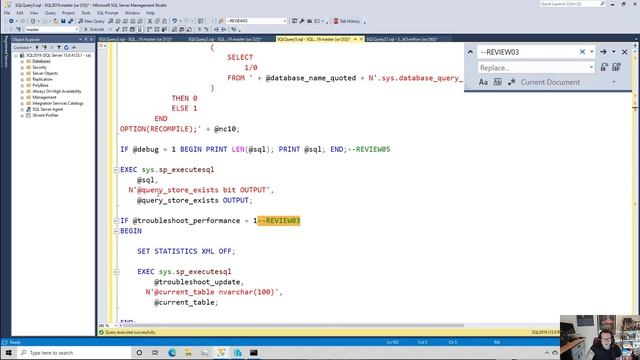This screenshot has height=360, width=640.
Task: Select the Always On High Availability item
Action: [56, 91]
